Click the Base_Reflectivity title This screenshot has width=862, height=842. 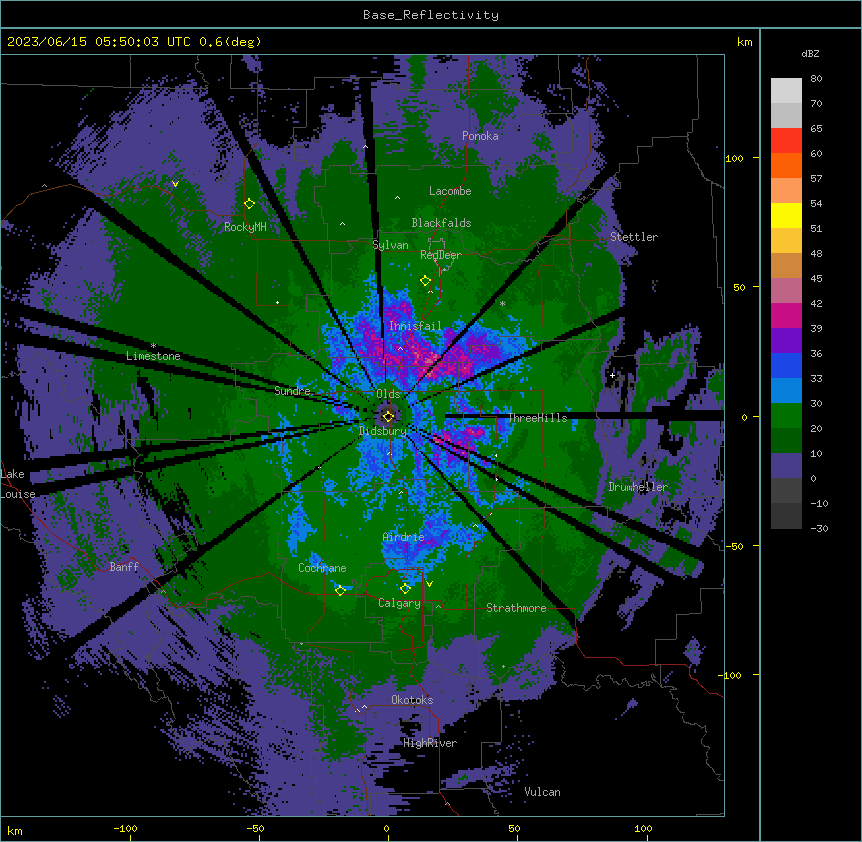tap(431, 15)
